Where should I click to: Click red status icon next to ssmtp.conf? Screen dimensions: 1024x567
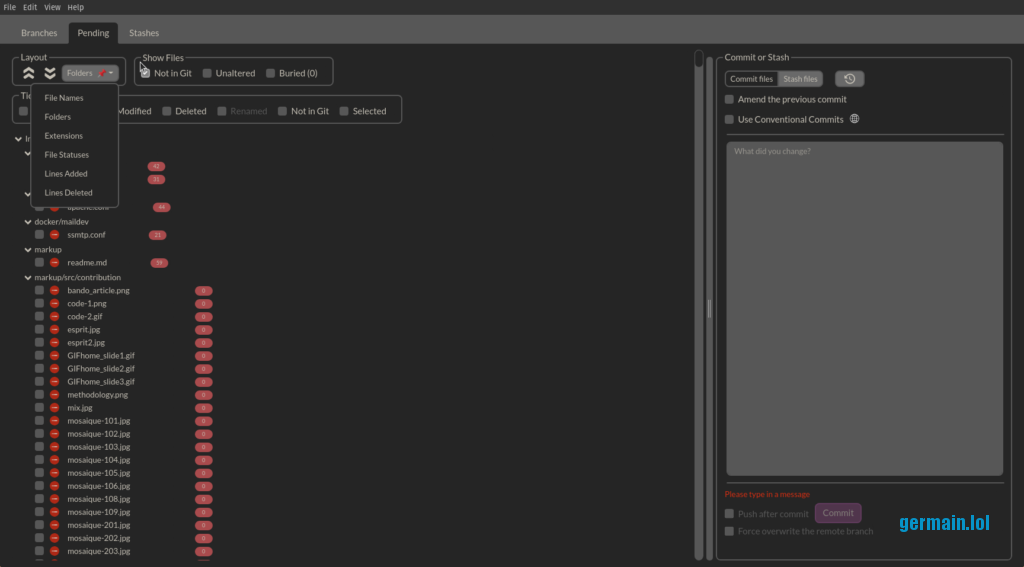click(55, 235)
